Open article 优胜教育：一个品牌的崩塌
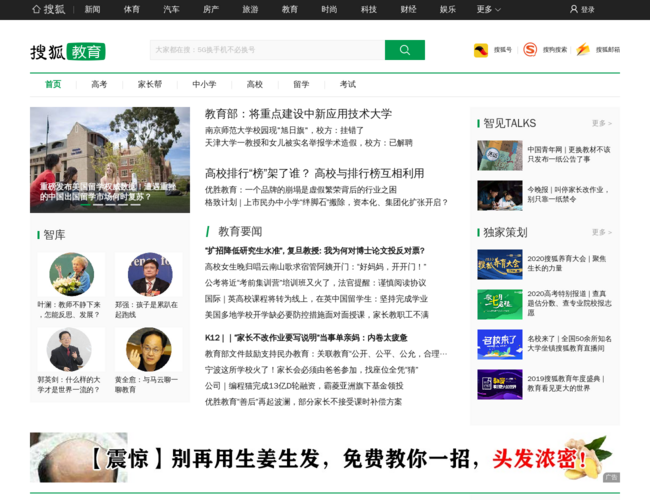This screenshot has width=650, height=500. [x=301, y=190]
